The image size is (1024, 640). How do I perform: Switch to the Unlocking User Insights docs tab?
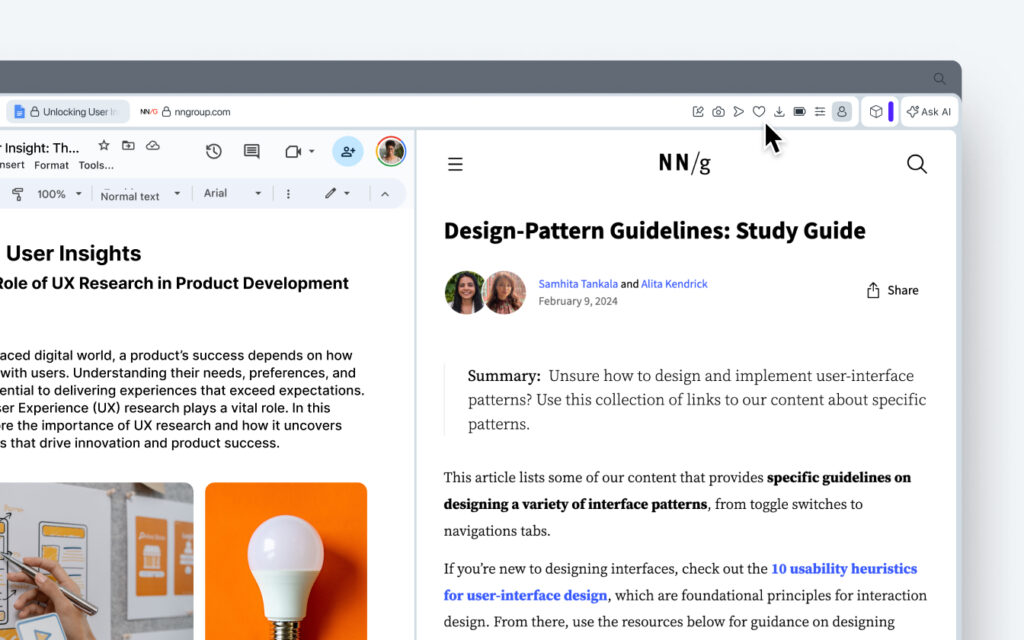[x=68, y=112]
